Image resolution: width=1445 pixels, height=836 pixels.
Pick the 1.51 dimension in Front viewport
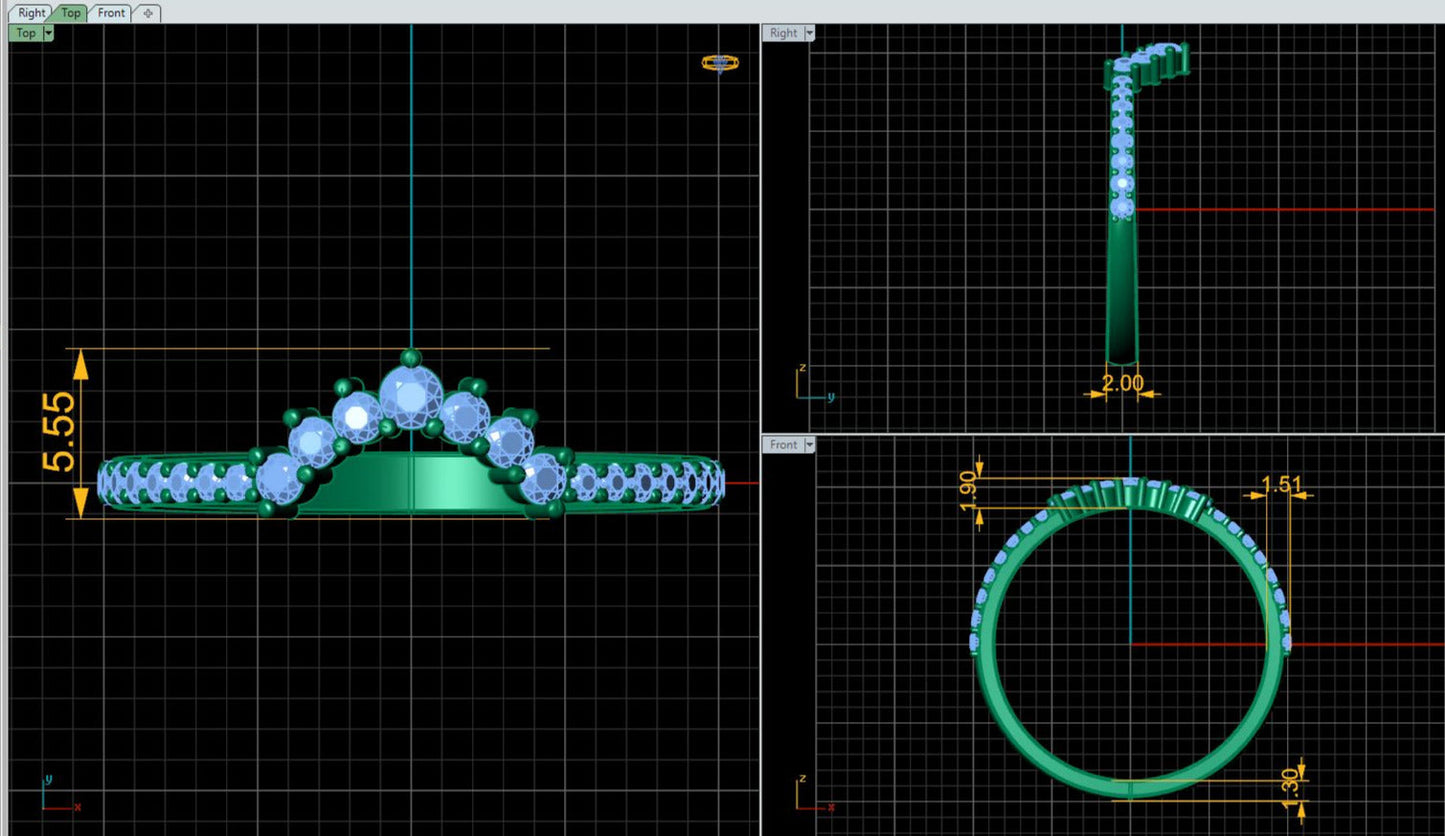point(1281,485)
